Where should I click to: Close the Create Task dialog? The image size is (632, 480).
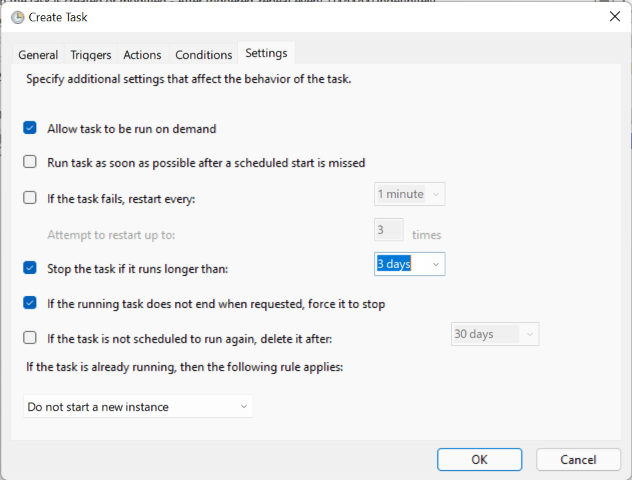click(613, 17)
